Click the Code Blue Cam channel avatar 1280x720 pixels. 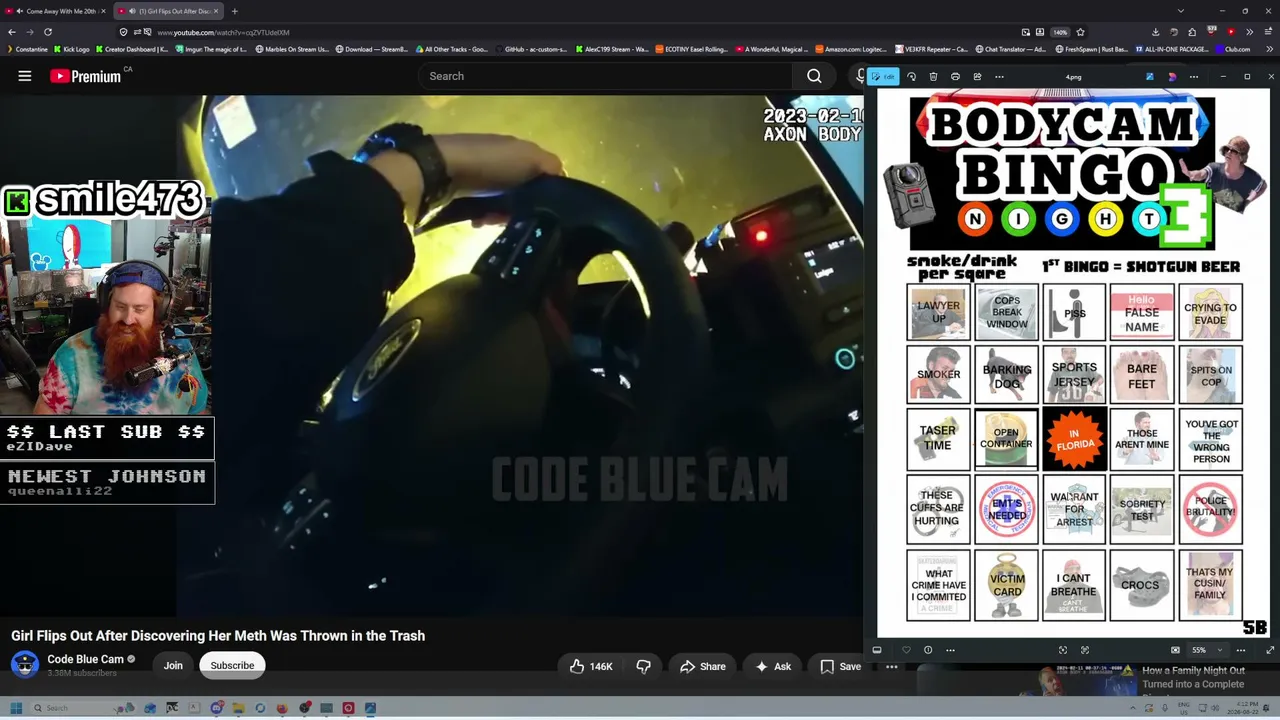pos(25,664)
